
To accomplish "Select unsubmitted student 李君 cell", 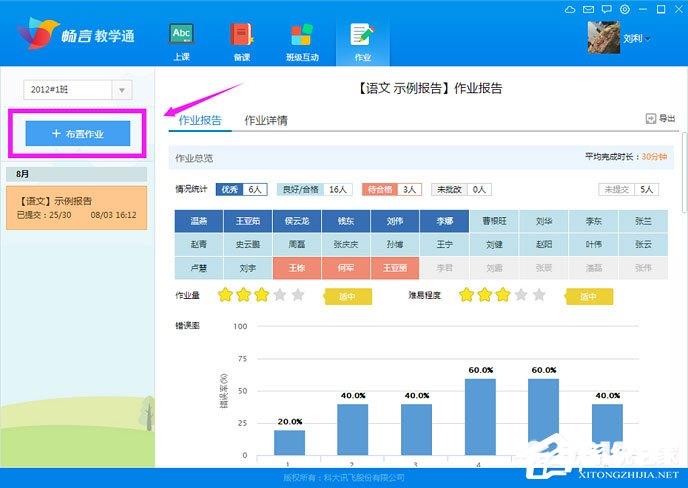I will (x=444, y=268).
